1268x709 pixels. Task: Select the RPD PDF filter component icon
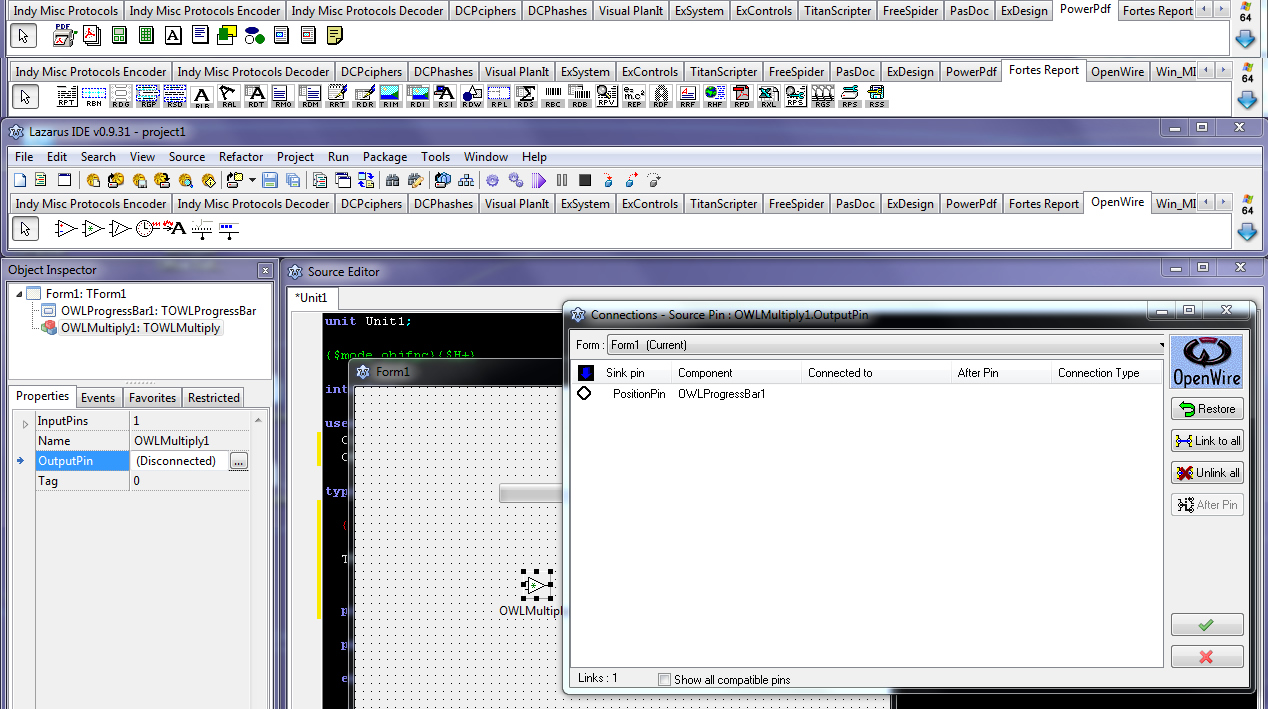pyautogui.click(x=742, y=97)
